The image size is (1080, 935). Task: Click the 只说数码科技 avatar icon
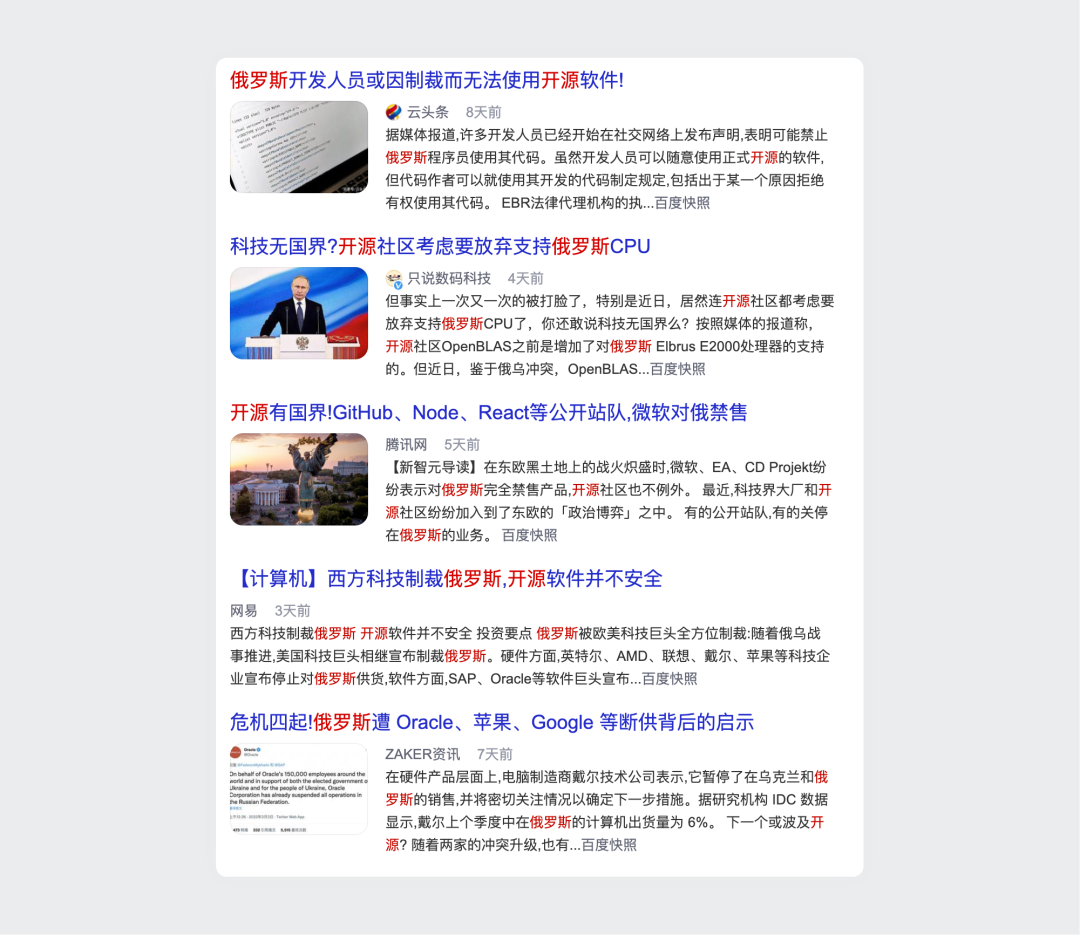pyautogui.click(x=394, y=278)
